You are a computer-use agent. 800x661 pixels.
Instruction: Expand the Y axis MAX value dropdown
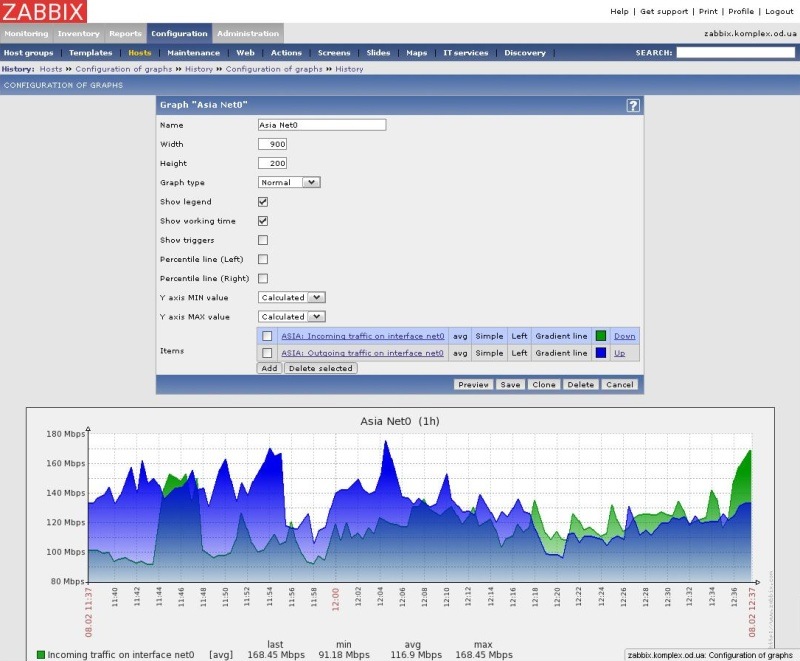click(292, 316)
